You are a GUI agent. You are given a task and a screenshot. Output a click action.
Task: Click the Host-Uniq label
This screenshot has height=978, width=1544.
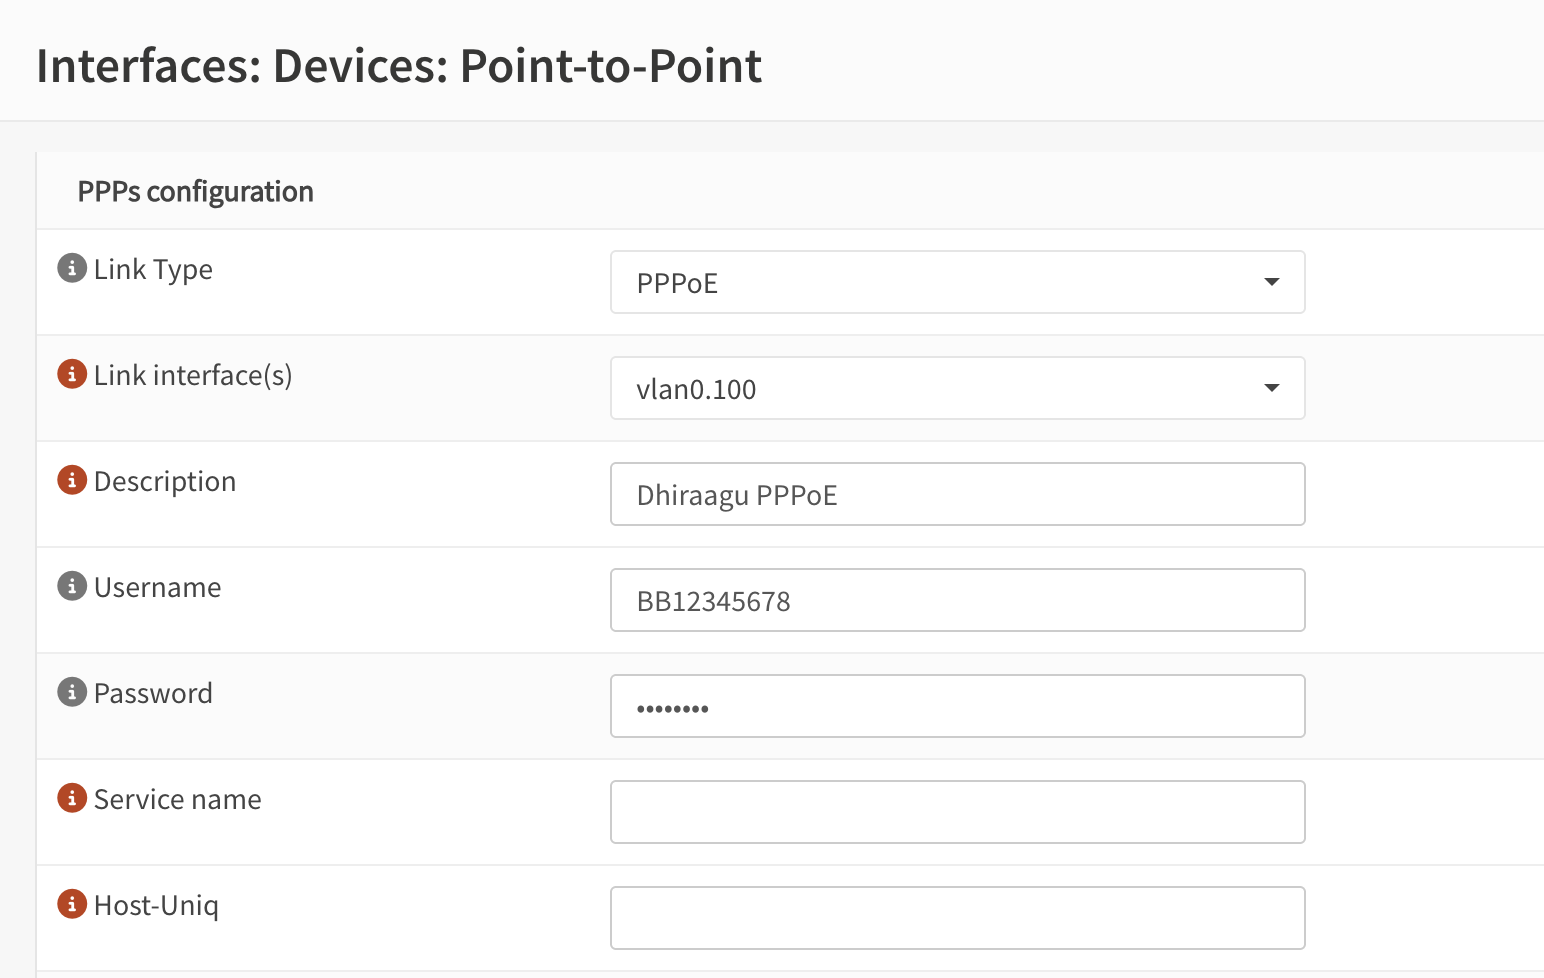click(156, 904)
